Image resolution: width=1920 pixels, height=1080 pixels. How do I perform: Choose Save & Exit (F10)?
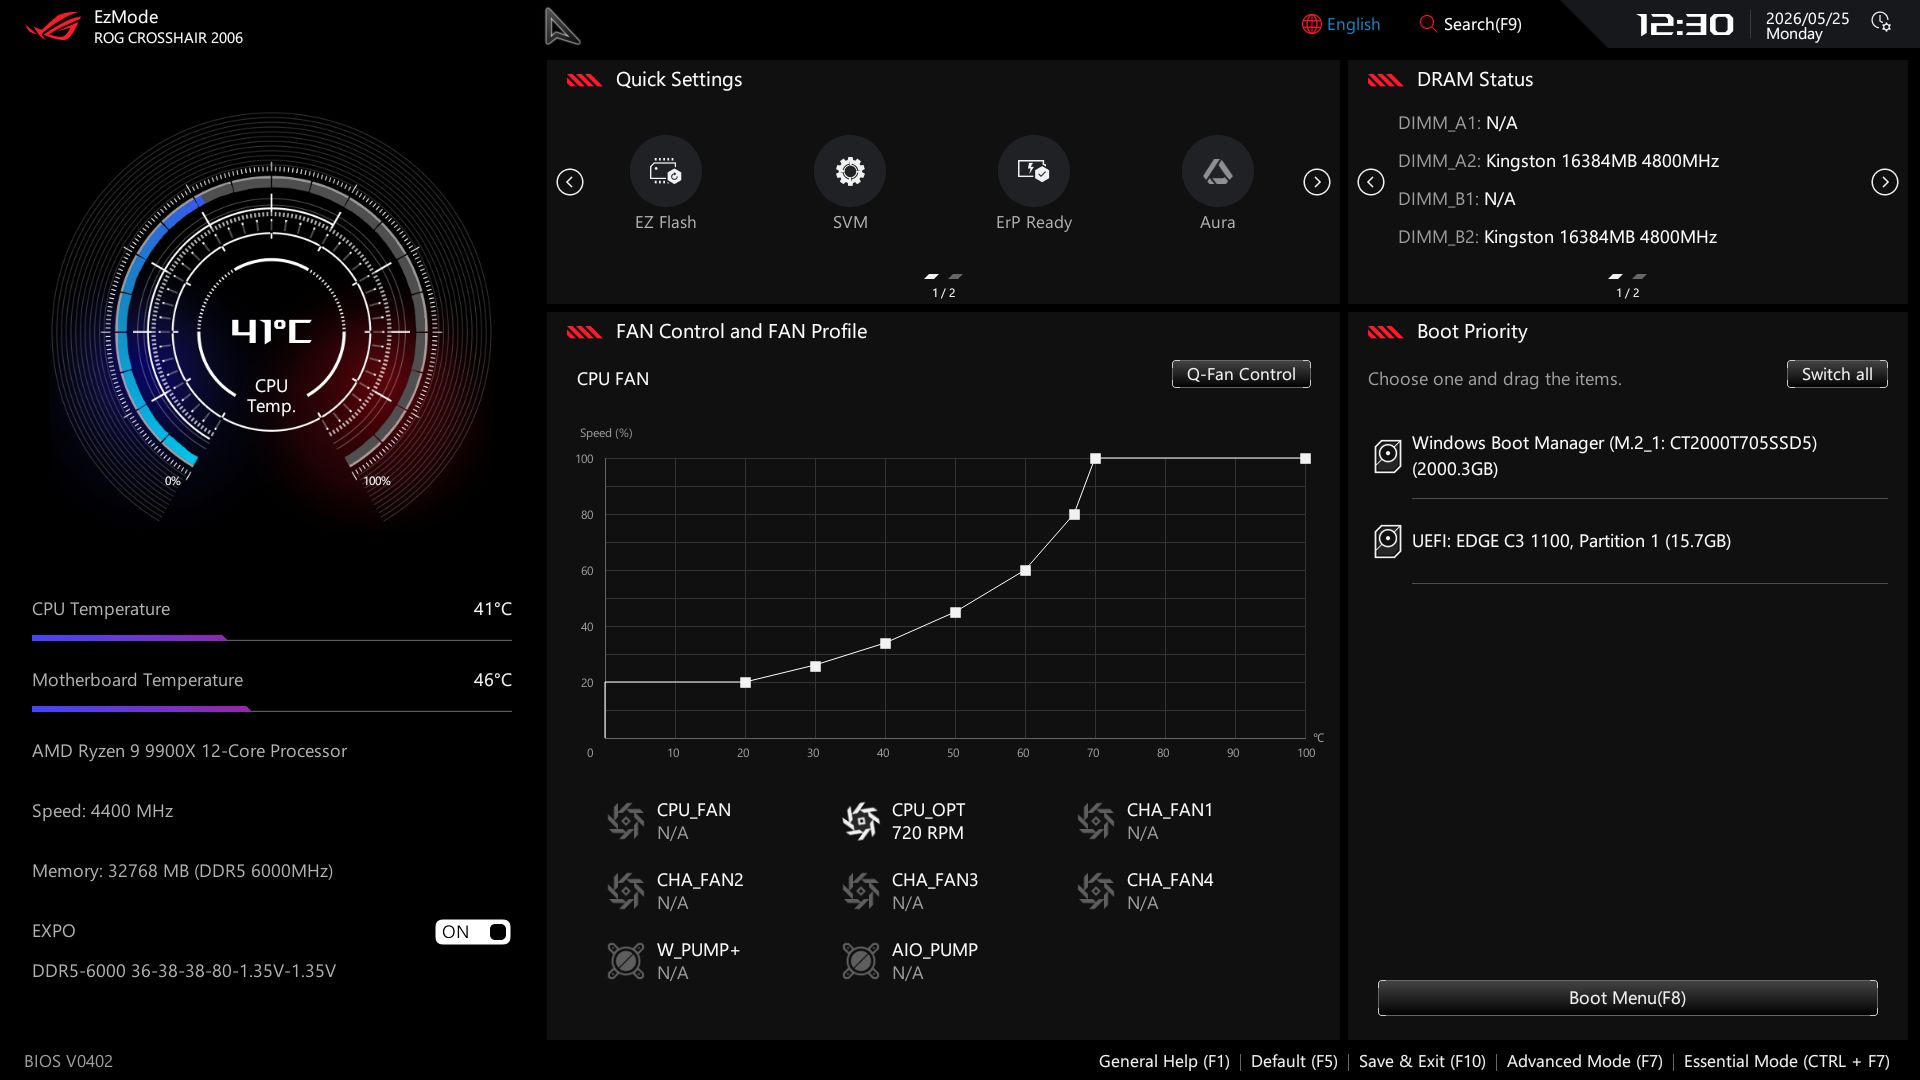[1422, 1061]
